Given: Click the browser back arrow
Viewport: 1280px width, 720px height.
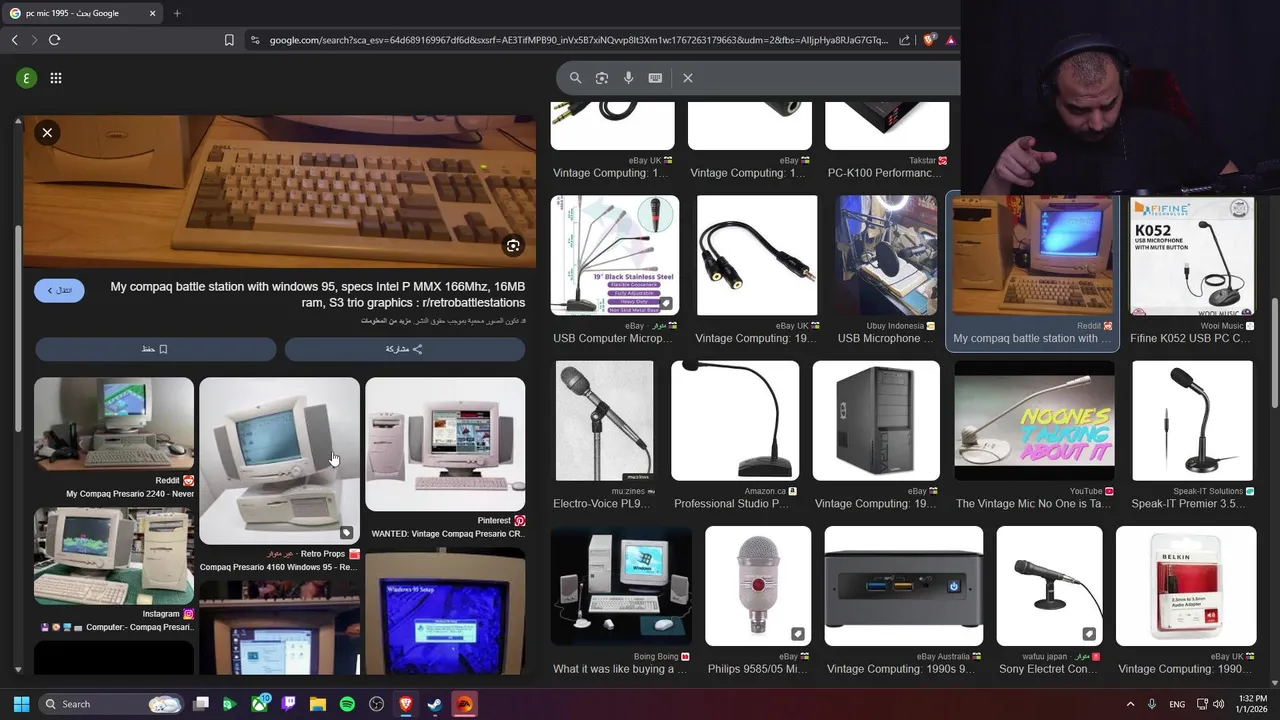Looking at the screenshot, I should click(x=14, y=40).
